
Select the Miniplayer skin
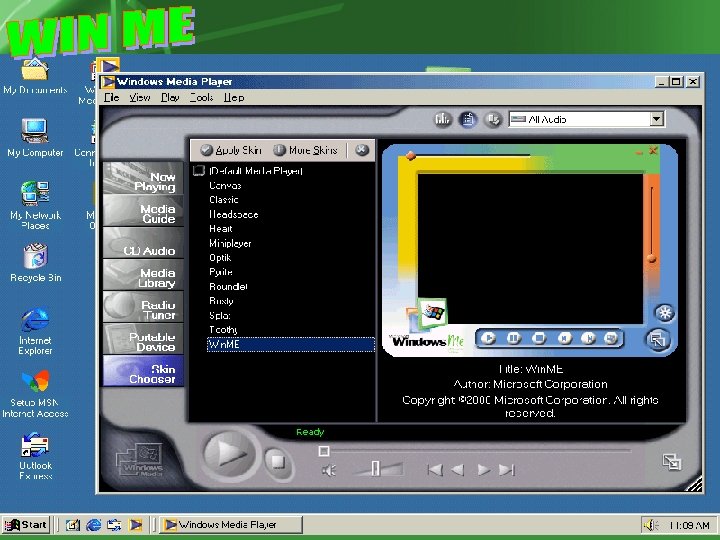pyautogui.click(x=230, y=243)
